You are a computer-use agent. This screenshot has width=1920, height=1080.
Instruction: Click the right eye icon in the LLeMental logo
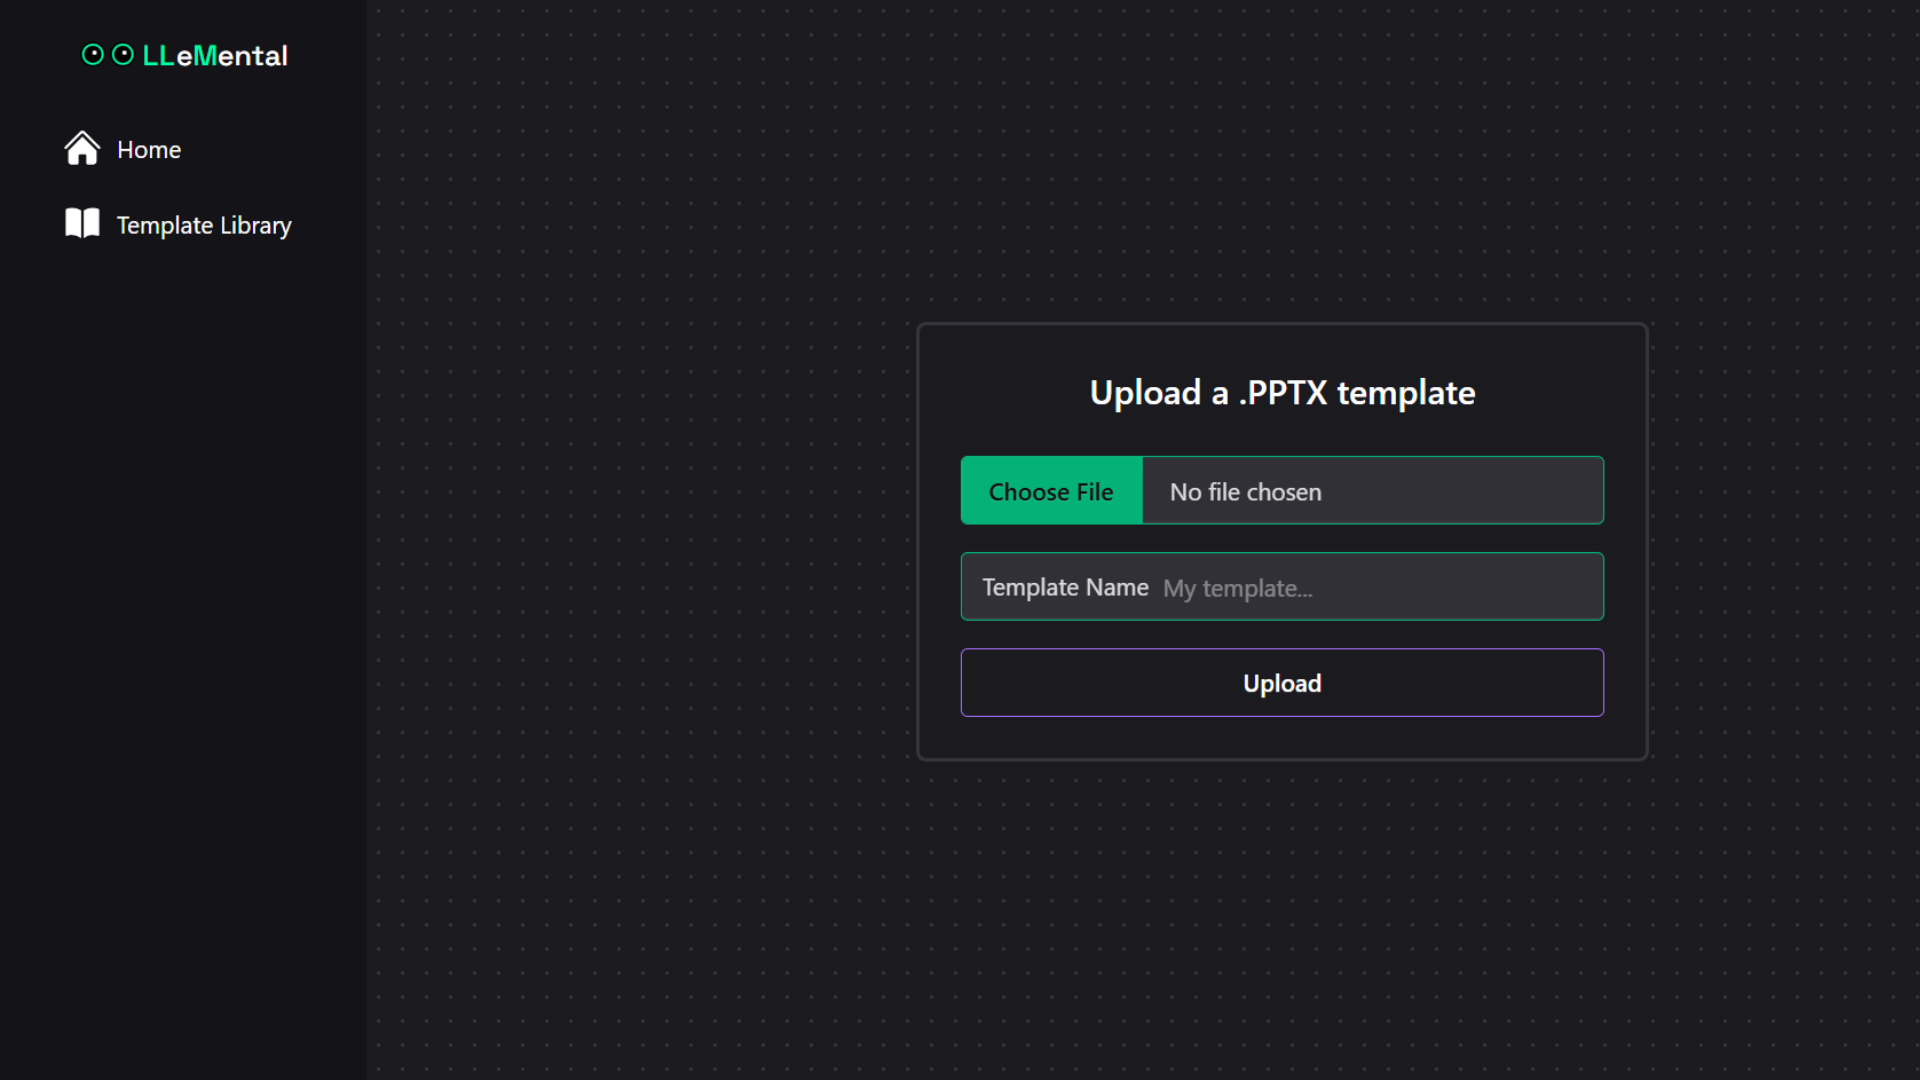coord(123,54)
